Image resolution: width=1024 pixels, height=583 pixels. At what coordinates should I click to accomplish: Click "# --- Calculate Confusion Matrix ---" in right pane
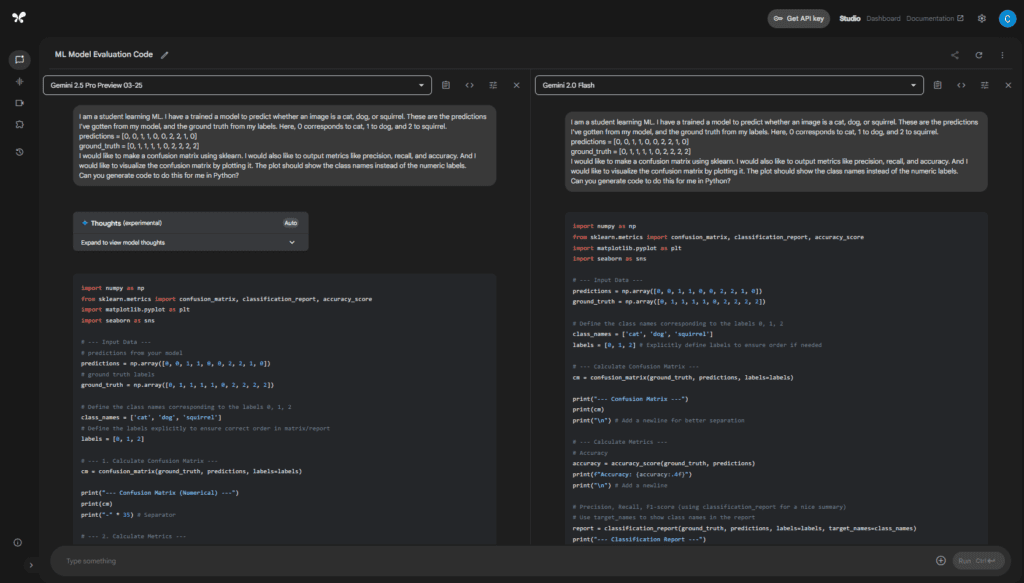[635, 366]
